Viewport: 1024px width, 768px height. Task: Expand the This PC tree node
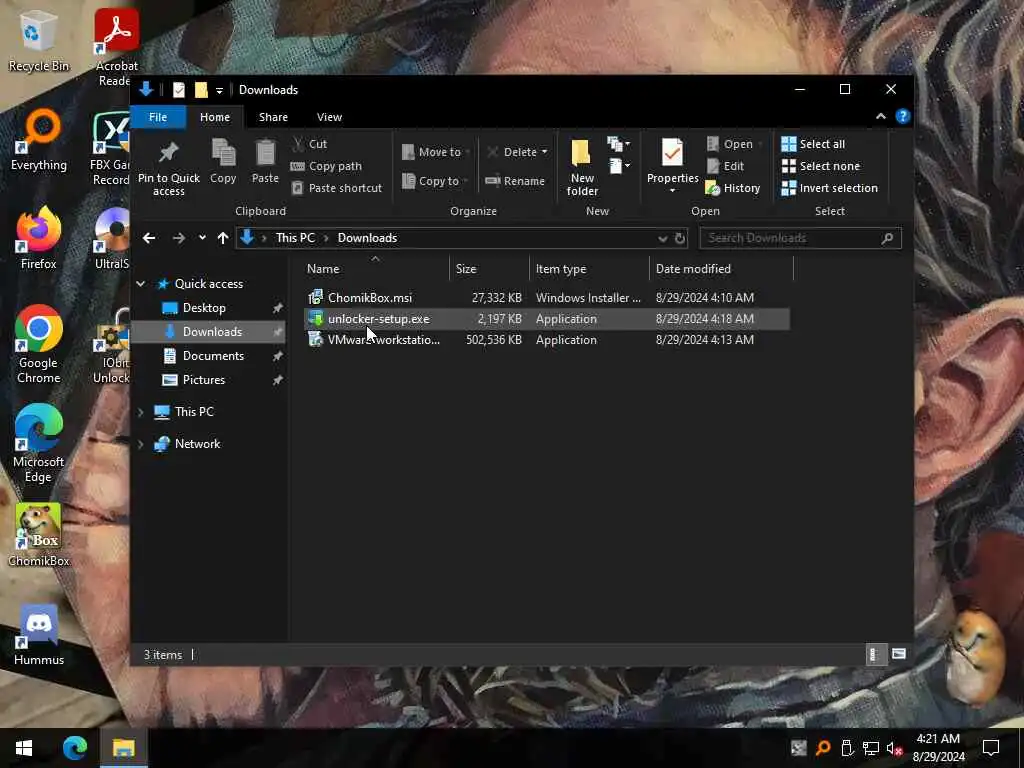coord(140,412)
